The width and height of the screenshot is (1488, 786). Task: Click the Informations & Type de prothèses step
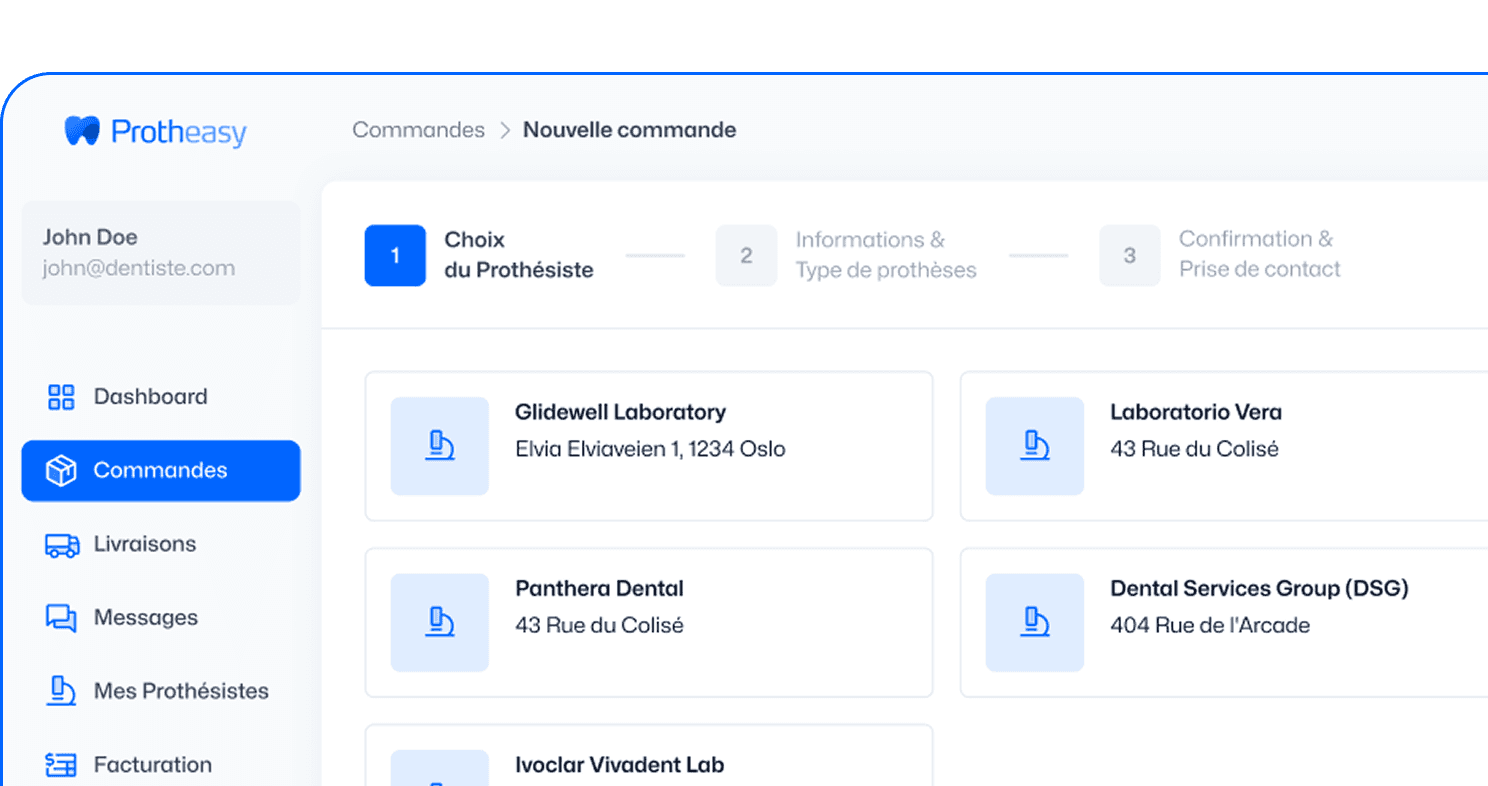click(x=886, y=255)
